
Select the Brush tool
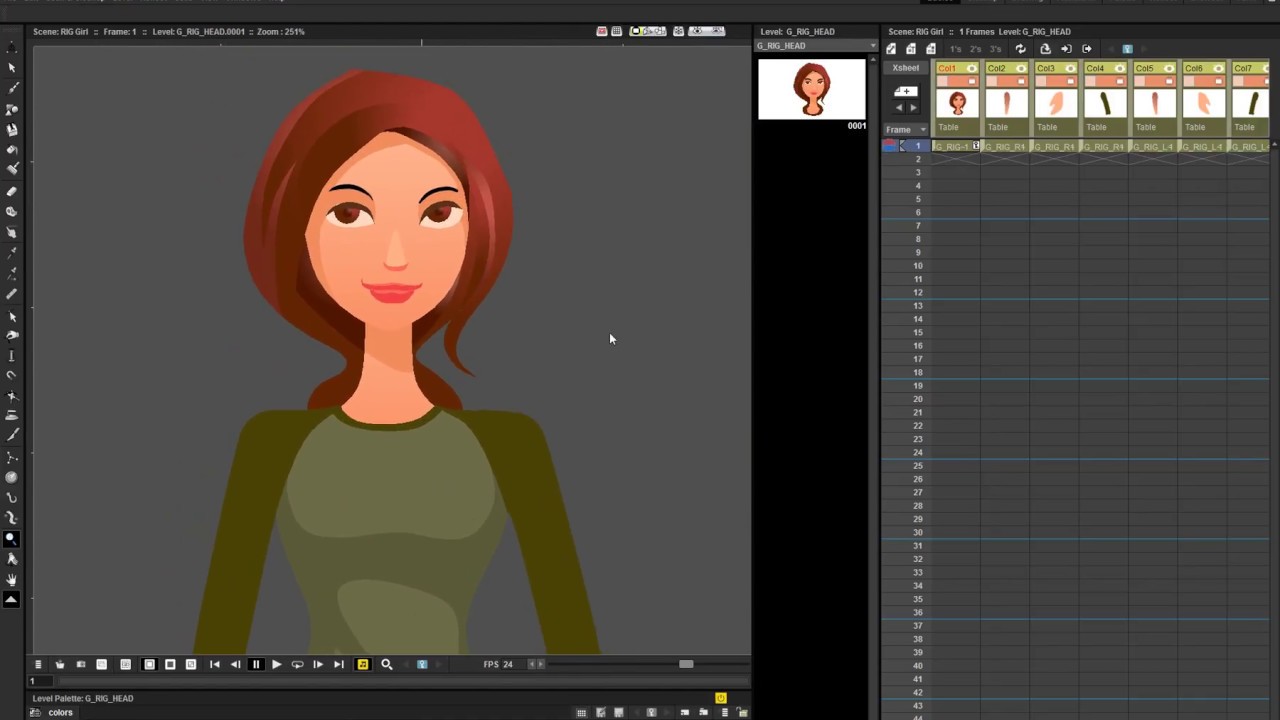[12, 88]
